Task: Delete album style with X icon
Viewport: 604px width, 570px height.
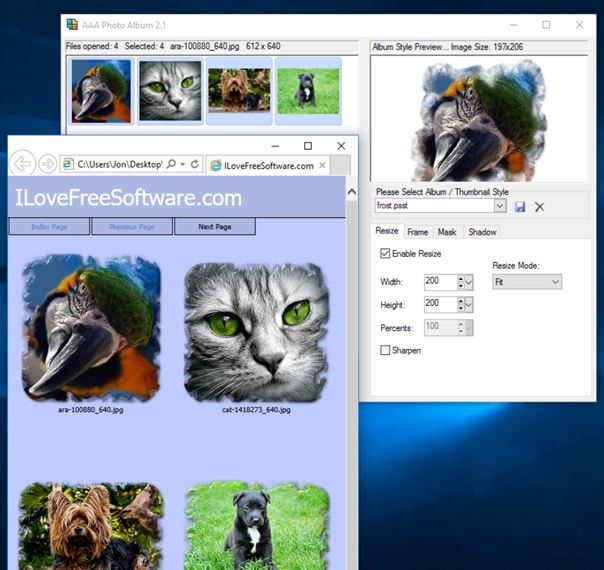Action: (539, 207)
